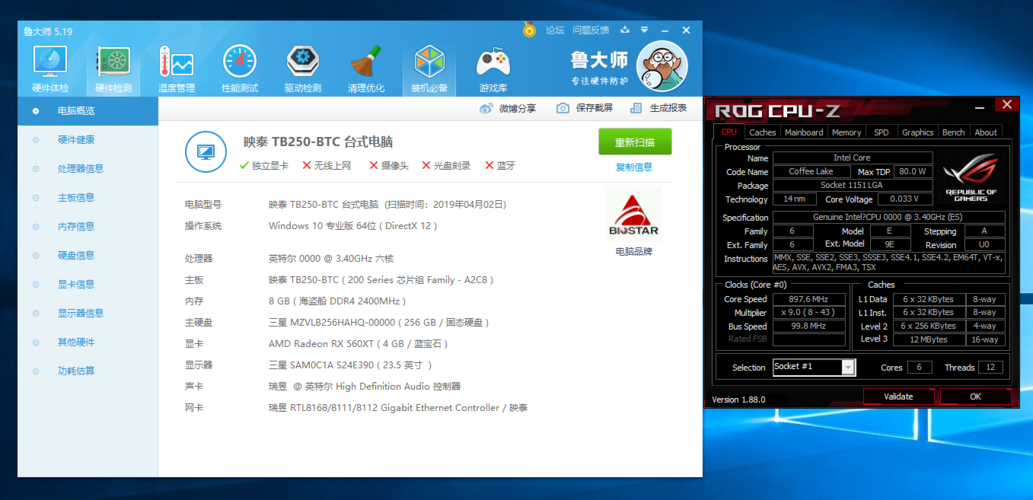Click the monitor icon beside 映泰 TB250-BTC title
Screen dimensions: 1033x500
point(206,152)
